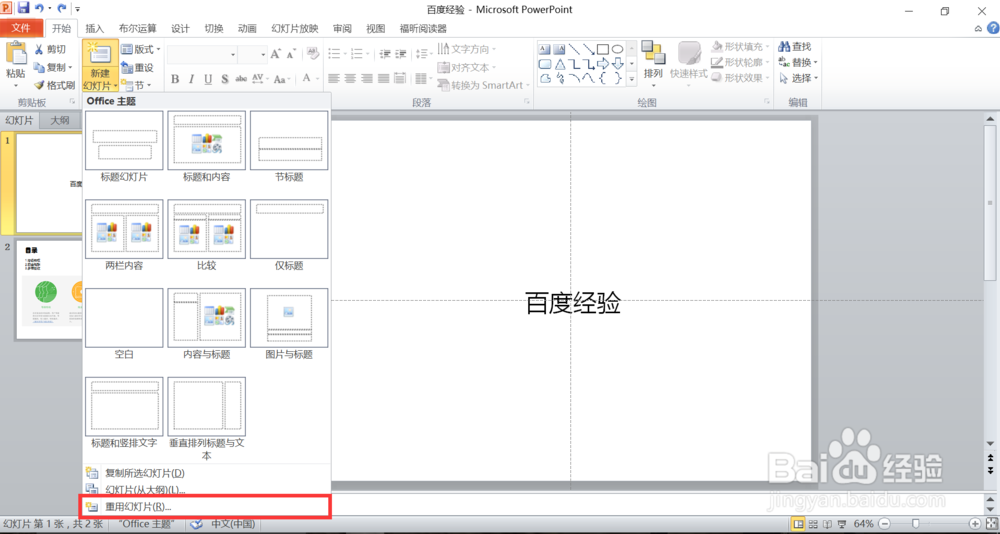
Task: Select the Text Box shape in gallery
Action: pos(545,49)
